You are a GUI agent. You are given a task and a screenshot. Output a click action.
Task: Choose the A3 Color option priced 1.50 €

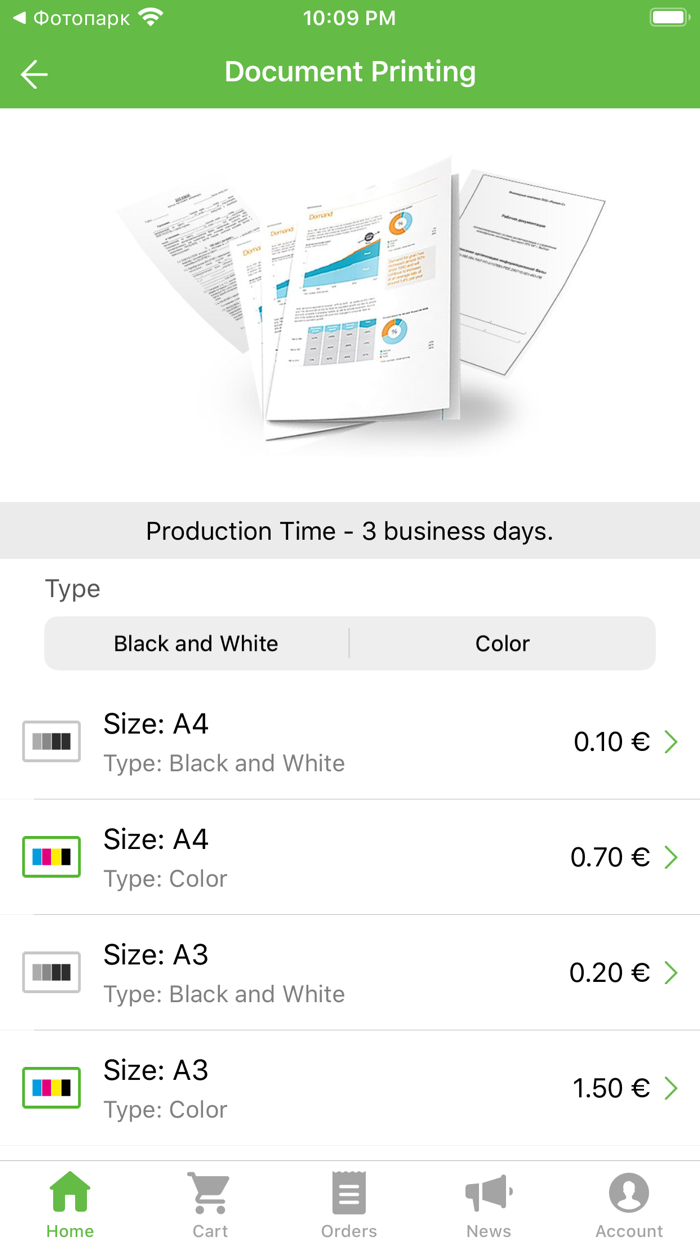pos(350,1088)
